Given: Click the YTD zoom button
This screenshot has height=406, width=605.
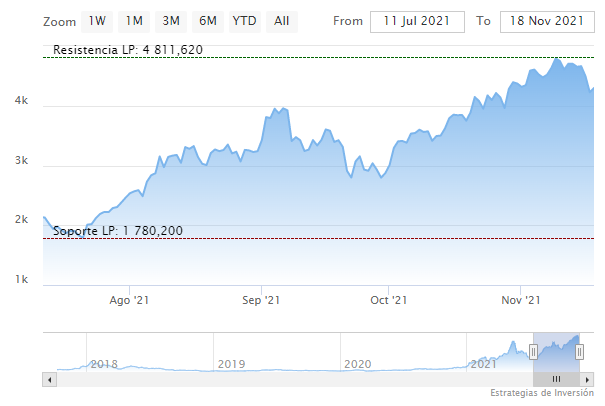Looking at the screenshot, I should [243, 21].
